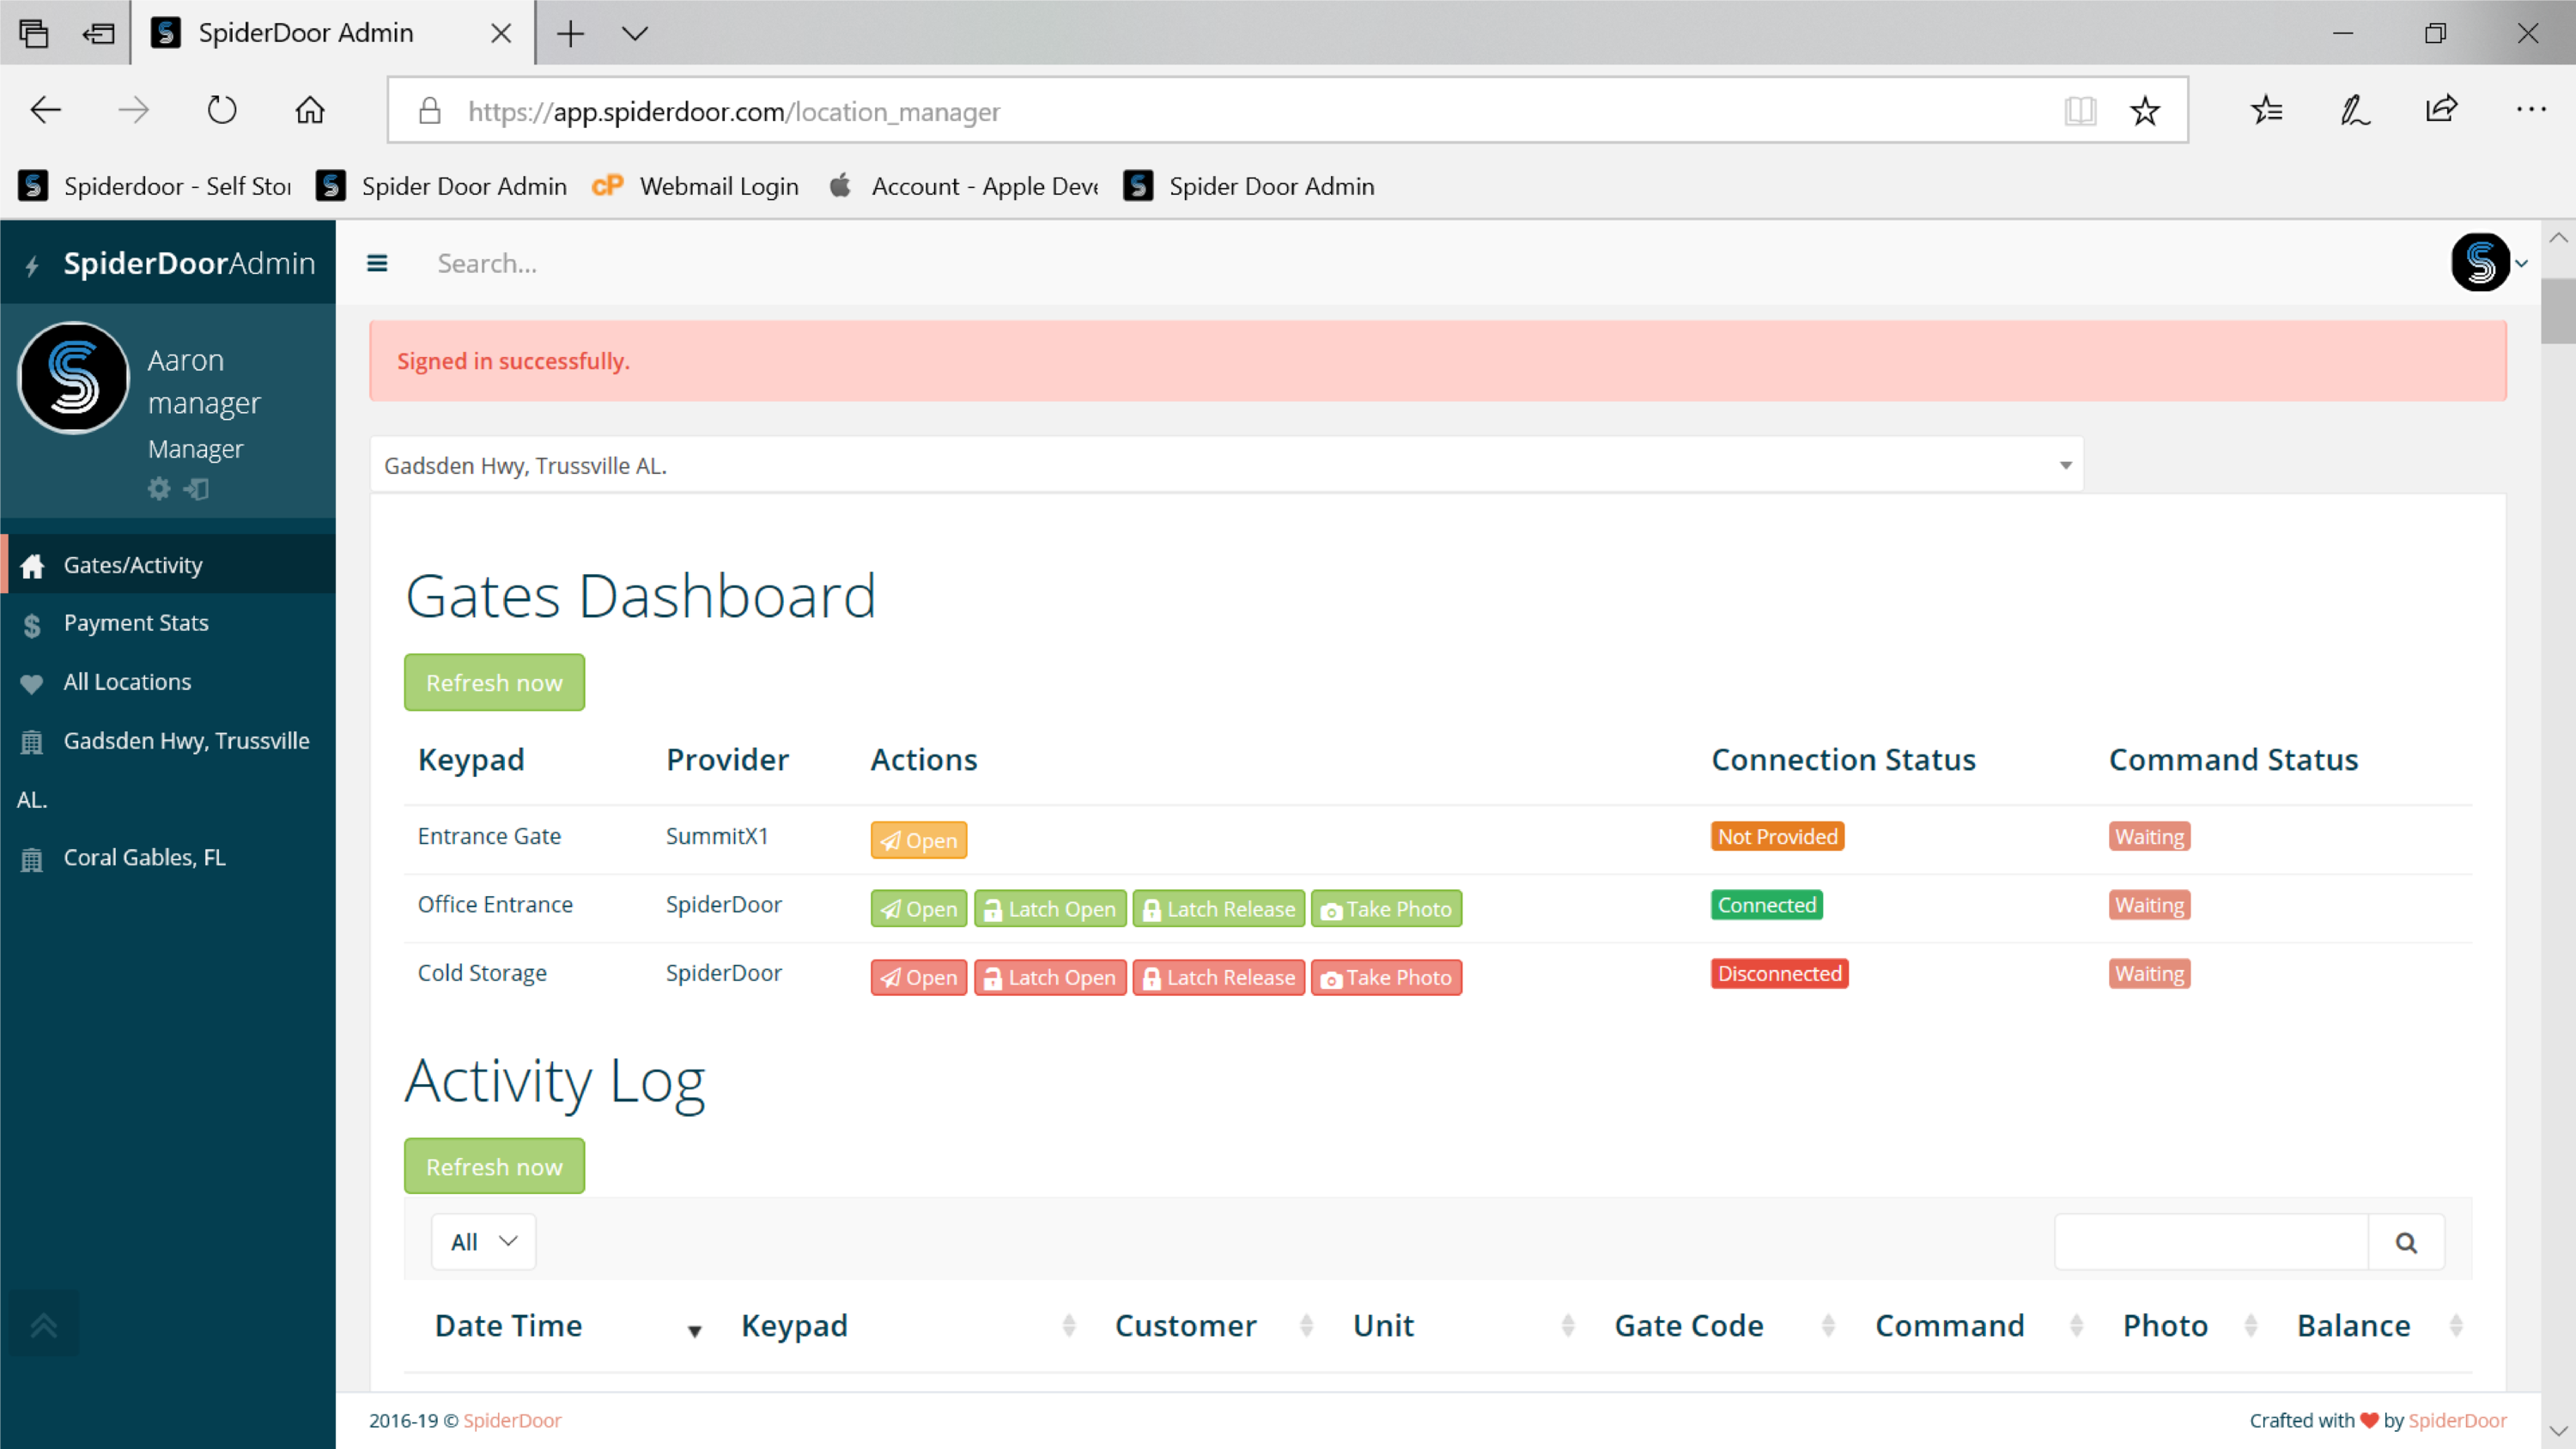This screenshot has width=2576, height=1449.
Task: Sort Activity Log by Command column
Action: click(1979, 1326)
